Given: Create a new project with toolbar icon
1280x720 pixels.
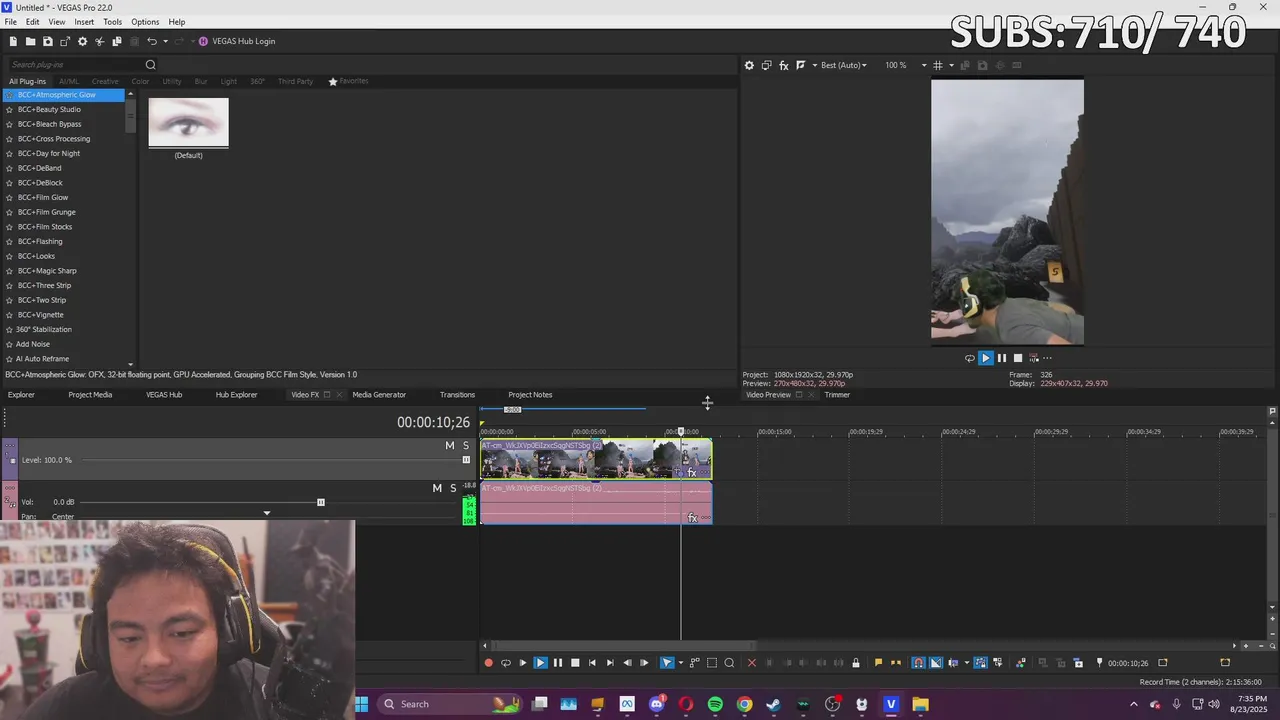Looking at the screenshot, I should 13,41.
